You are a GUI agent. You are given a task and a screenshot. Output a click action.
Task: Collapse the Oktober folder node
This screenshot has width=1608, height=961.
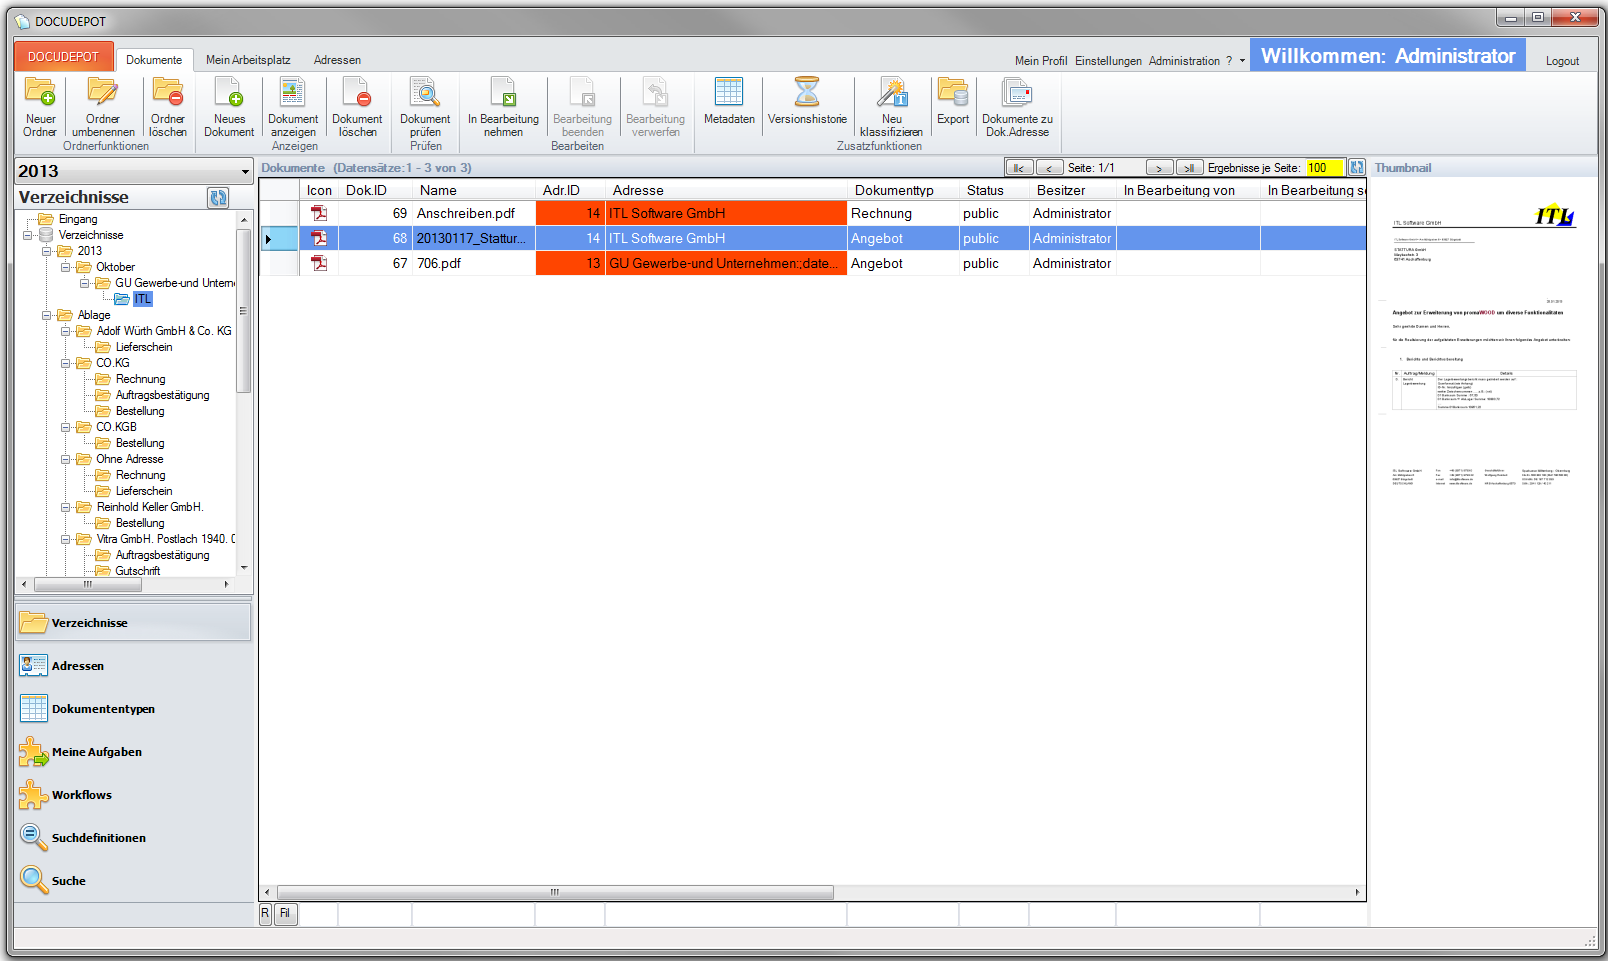(x=66, y=267)
